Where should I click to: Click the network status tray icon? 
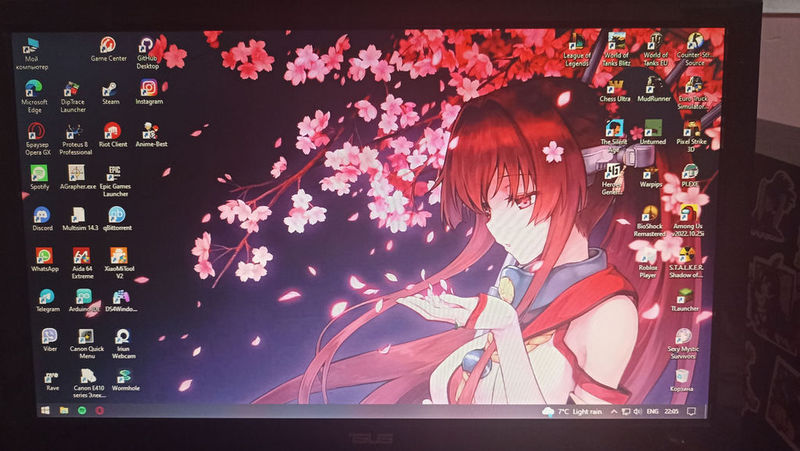[x=626, y=411]
